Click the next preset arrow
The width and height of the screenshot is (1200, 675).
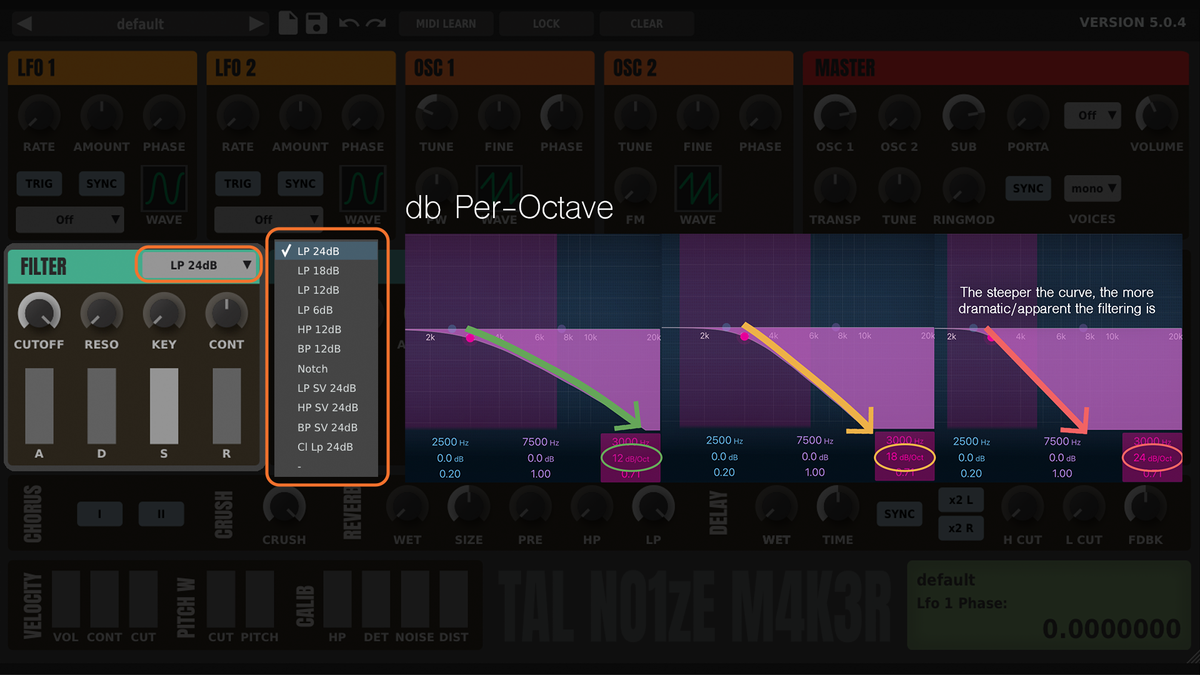click(253, 23)
